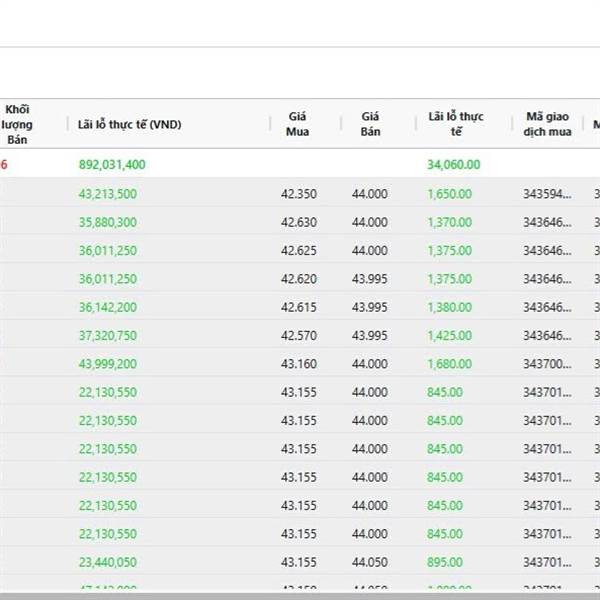Screen dimensions: 600x600
Task: Select the row with profit 43,999,200
Action: pos(108,364)
